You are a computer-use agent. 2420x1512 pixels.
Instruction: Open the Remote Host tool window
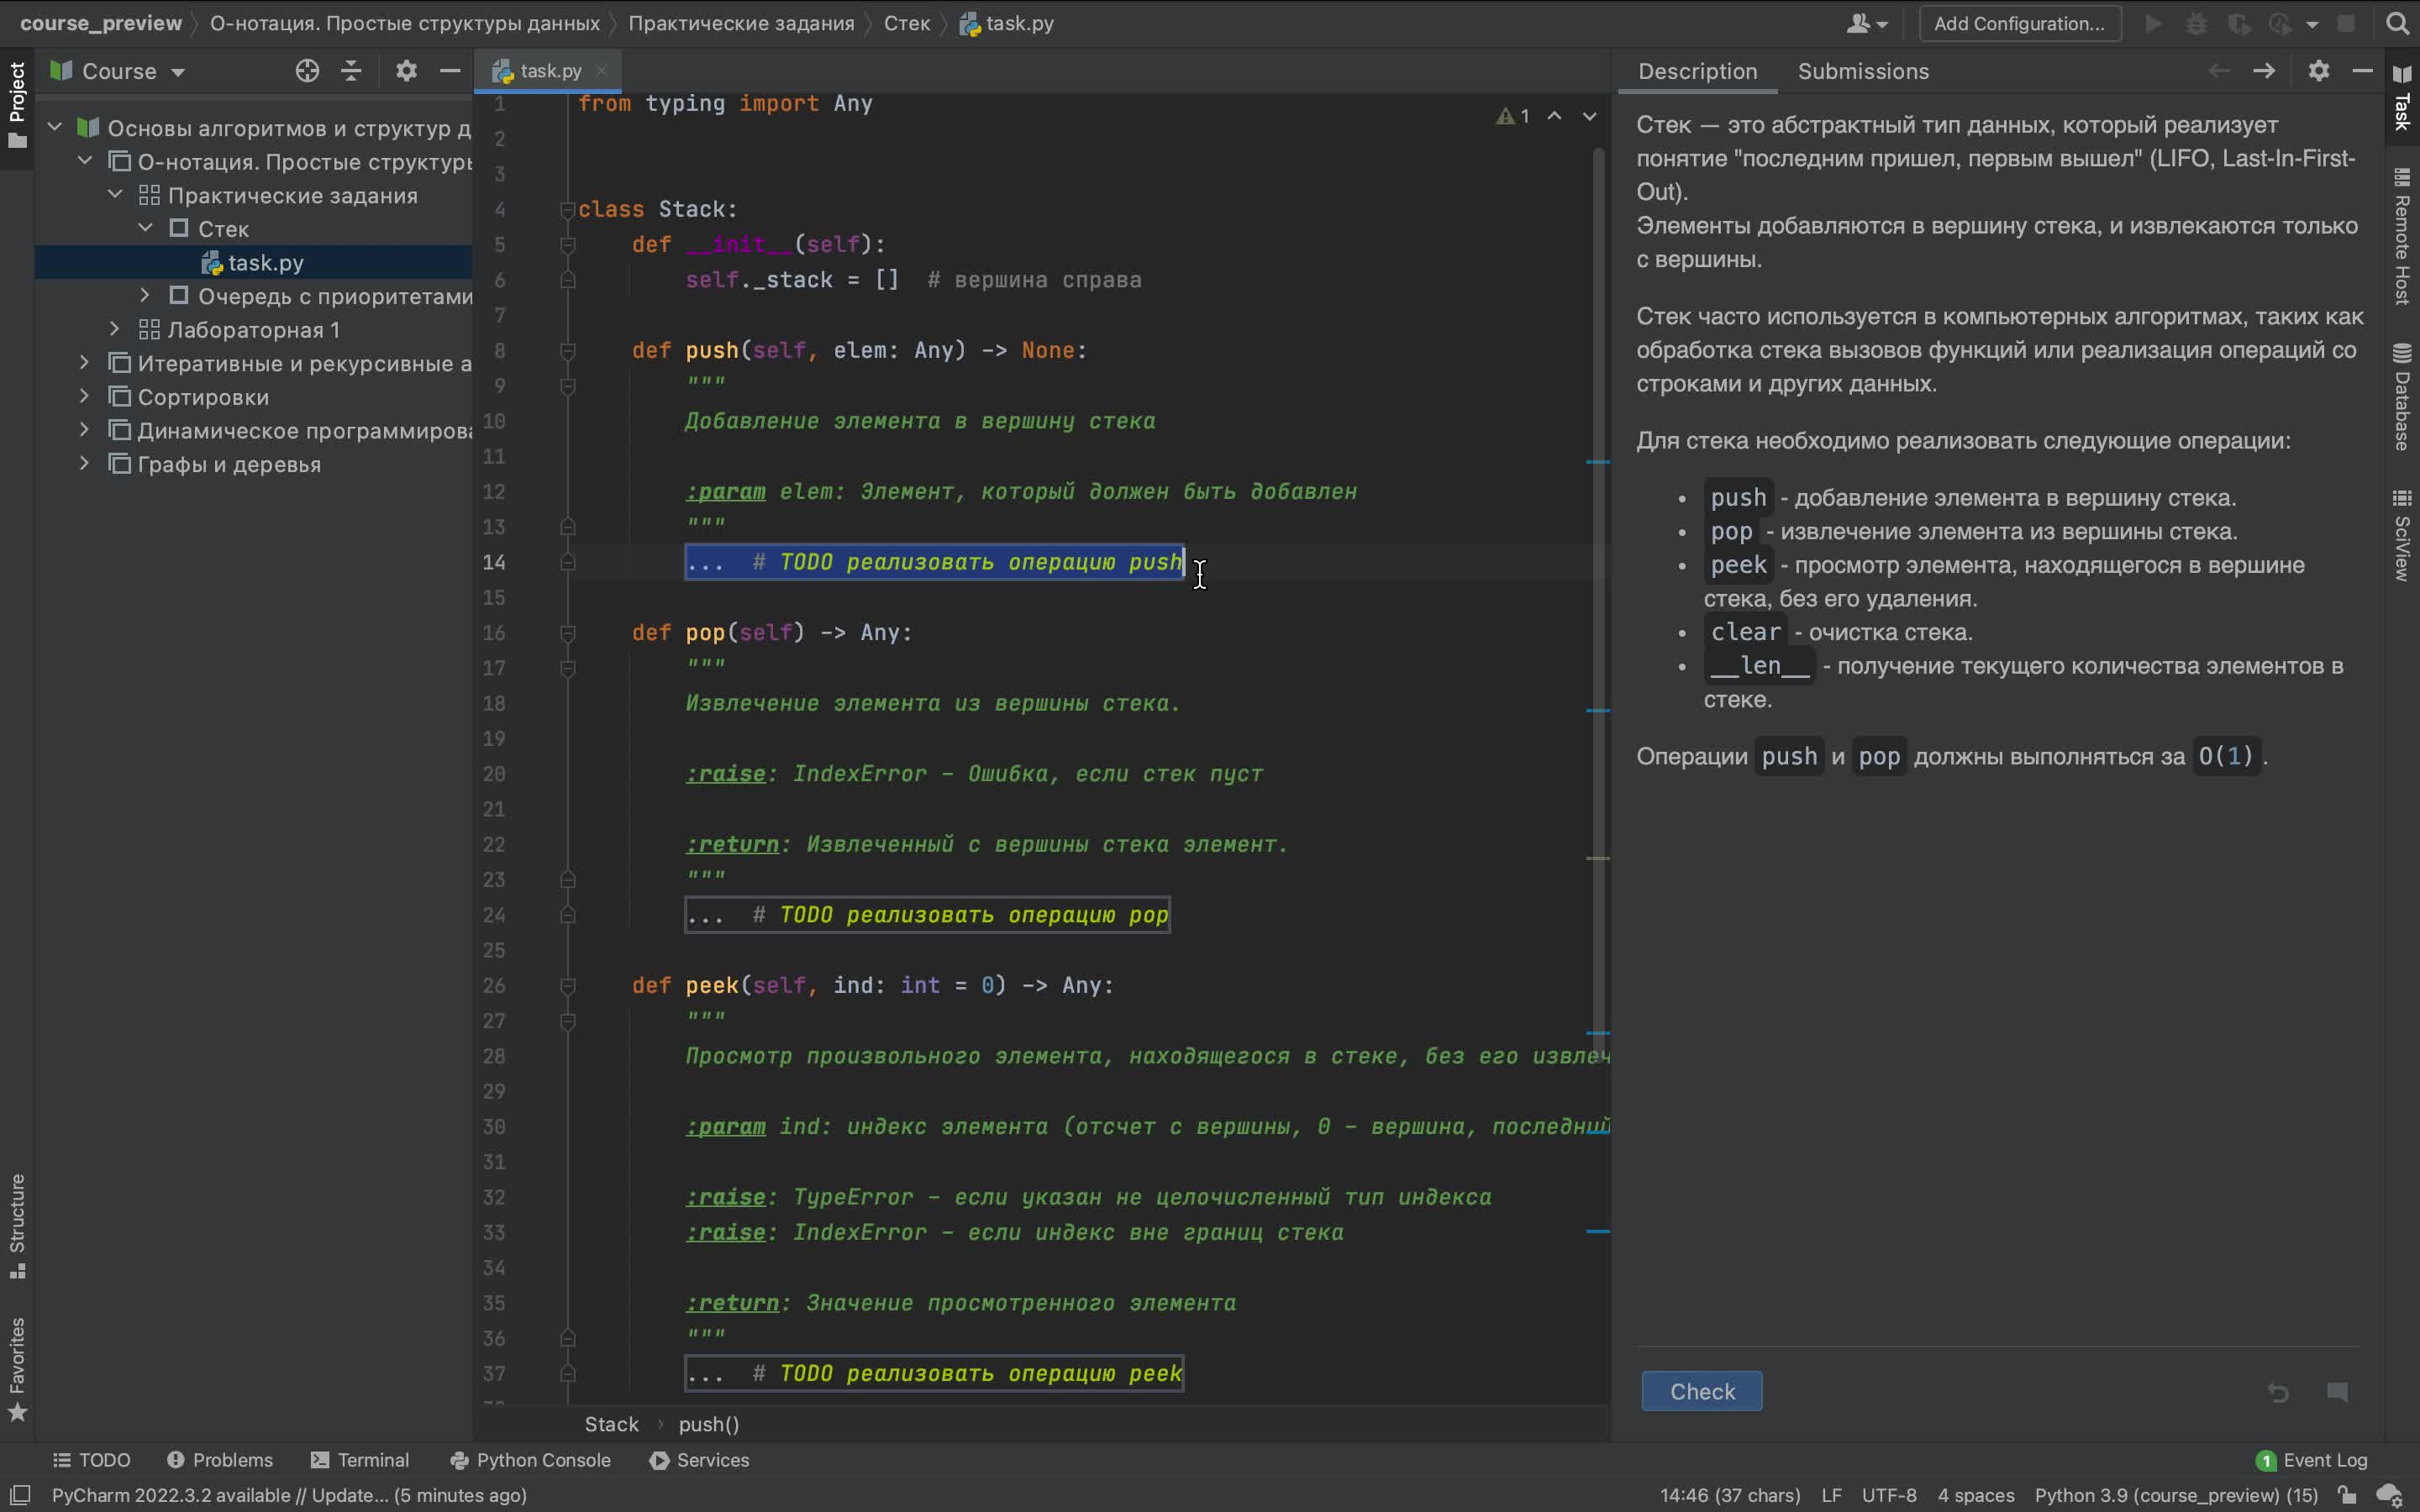click(2402, 237)
